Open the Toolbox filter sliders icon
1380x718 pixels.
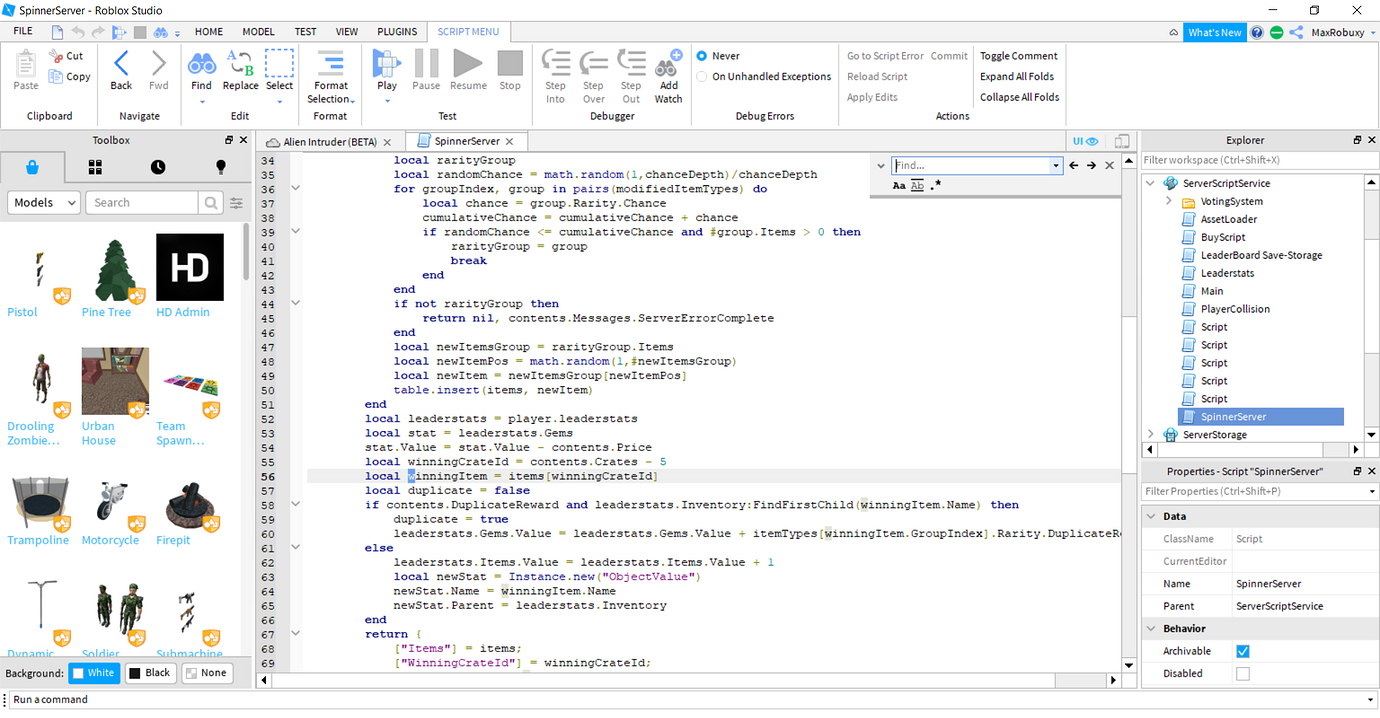point(236,203)
